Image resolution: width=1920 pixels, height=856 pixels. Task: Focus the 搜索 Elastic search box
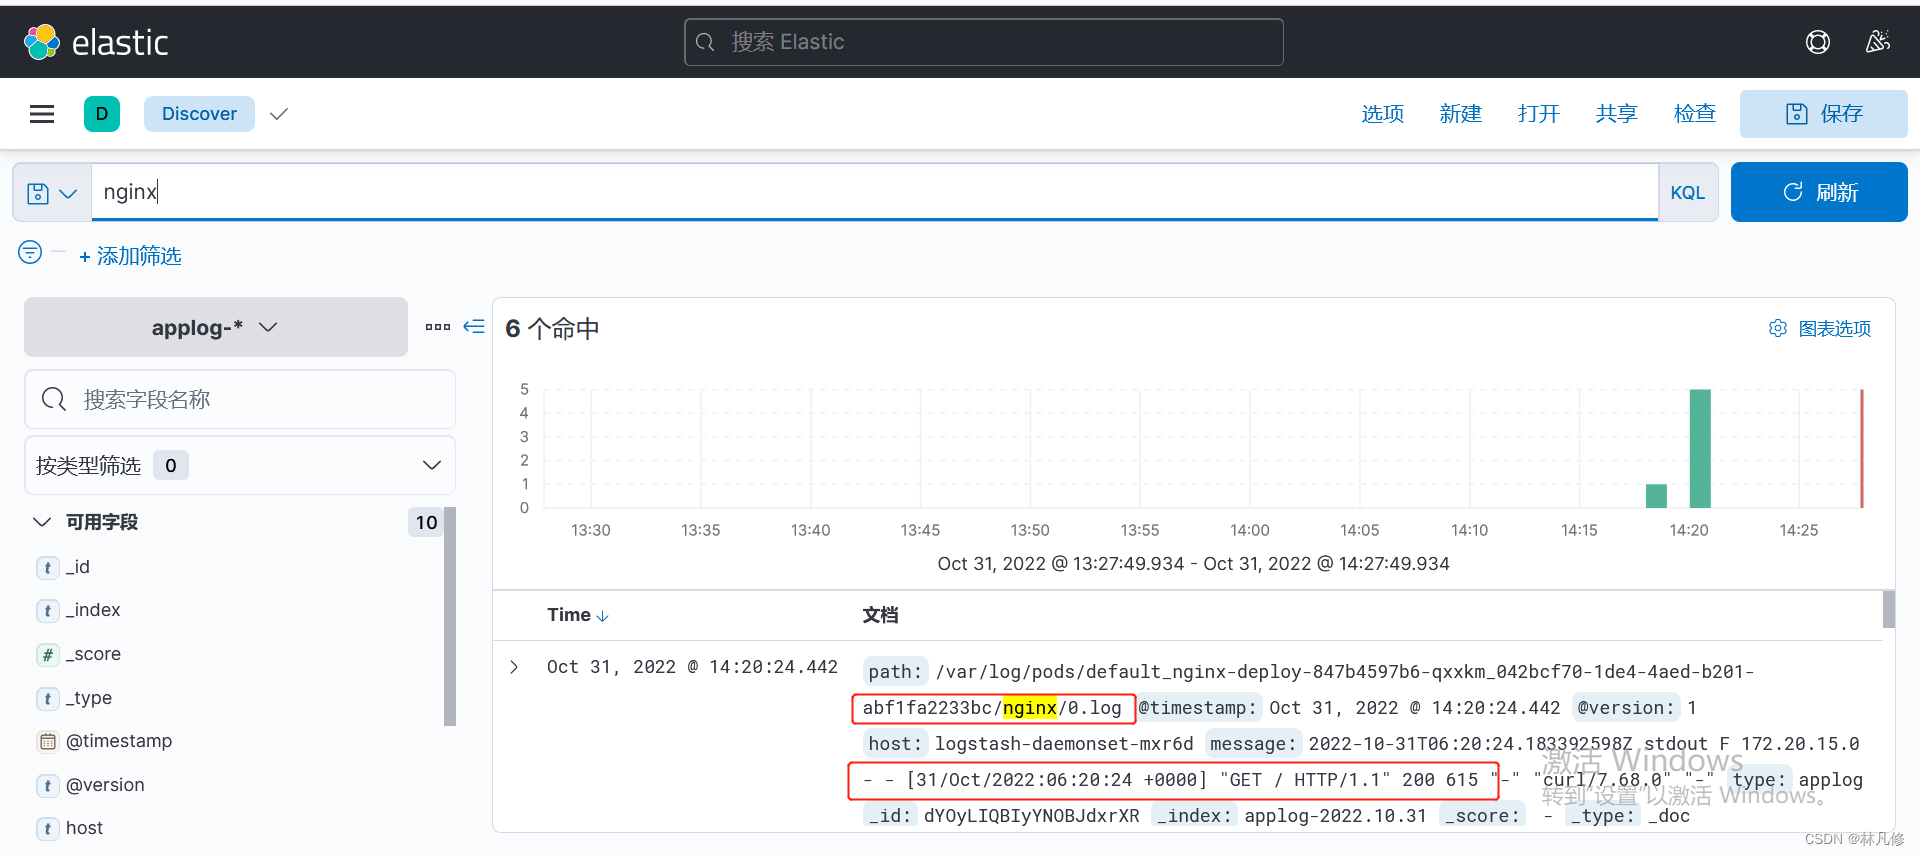(984, 42)
